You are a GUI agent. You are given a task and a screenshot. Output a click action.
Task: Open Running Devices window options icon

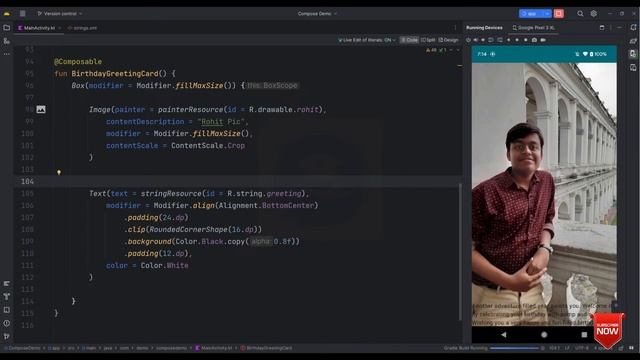click(x=611, y=28)
